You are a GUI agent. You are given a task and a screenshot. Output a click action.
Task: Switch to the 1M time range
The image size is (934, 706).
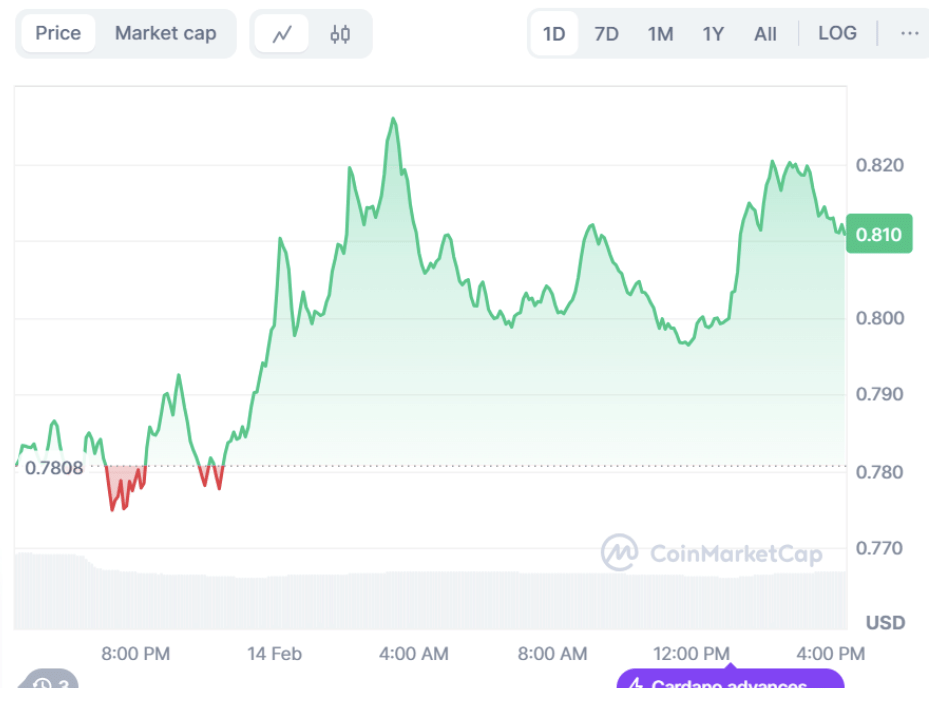660,34
